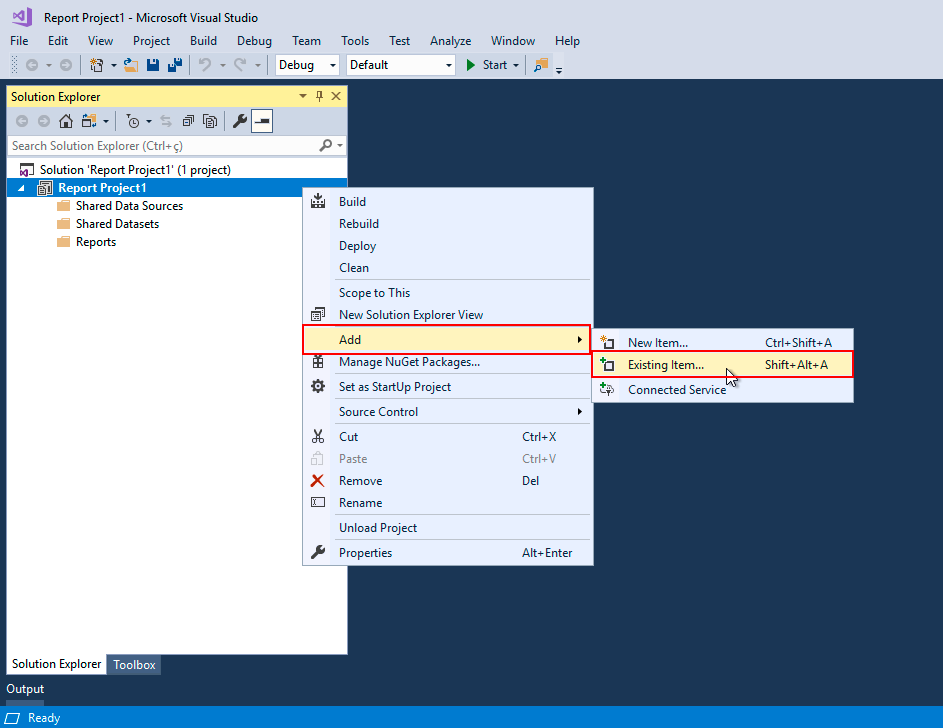Select Properties in the context menu

click(447, 553)
